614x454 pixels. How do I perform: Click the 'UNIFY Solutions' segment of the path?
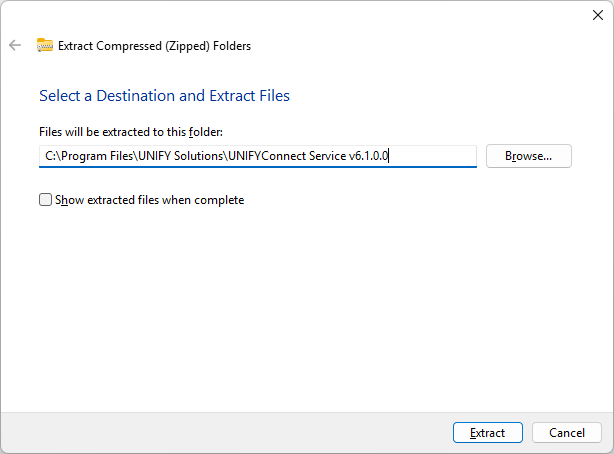(181, 156)
